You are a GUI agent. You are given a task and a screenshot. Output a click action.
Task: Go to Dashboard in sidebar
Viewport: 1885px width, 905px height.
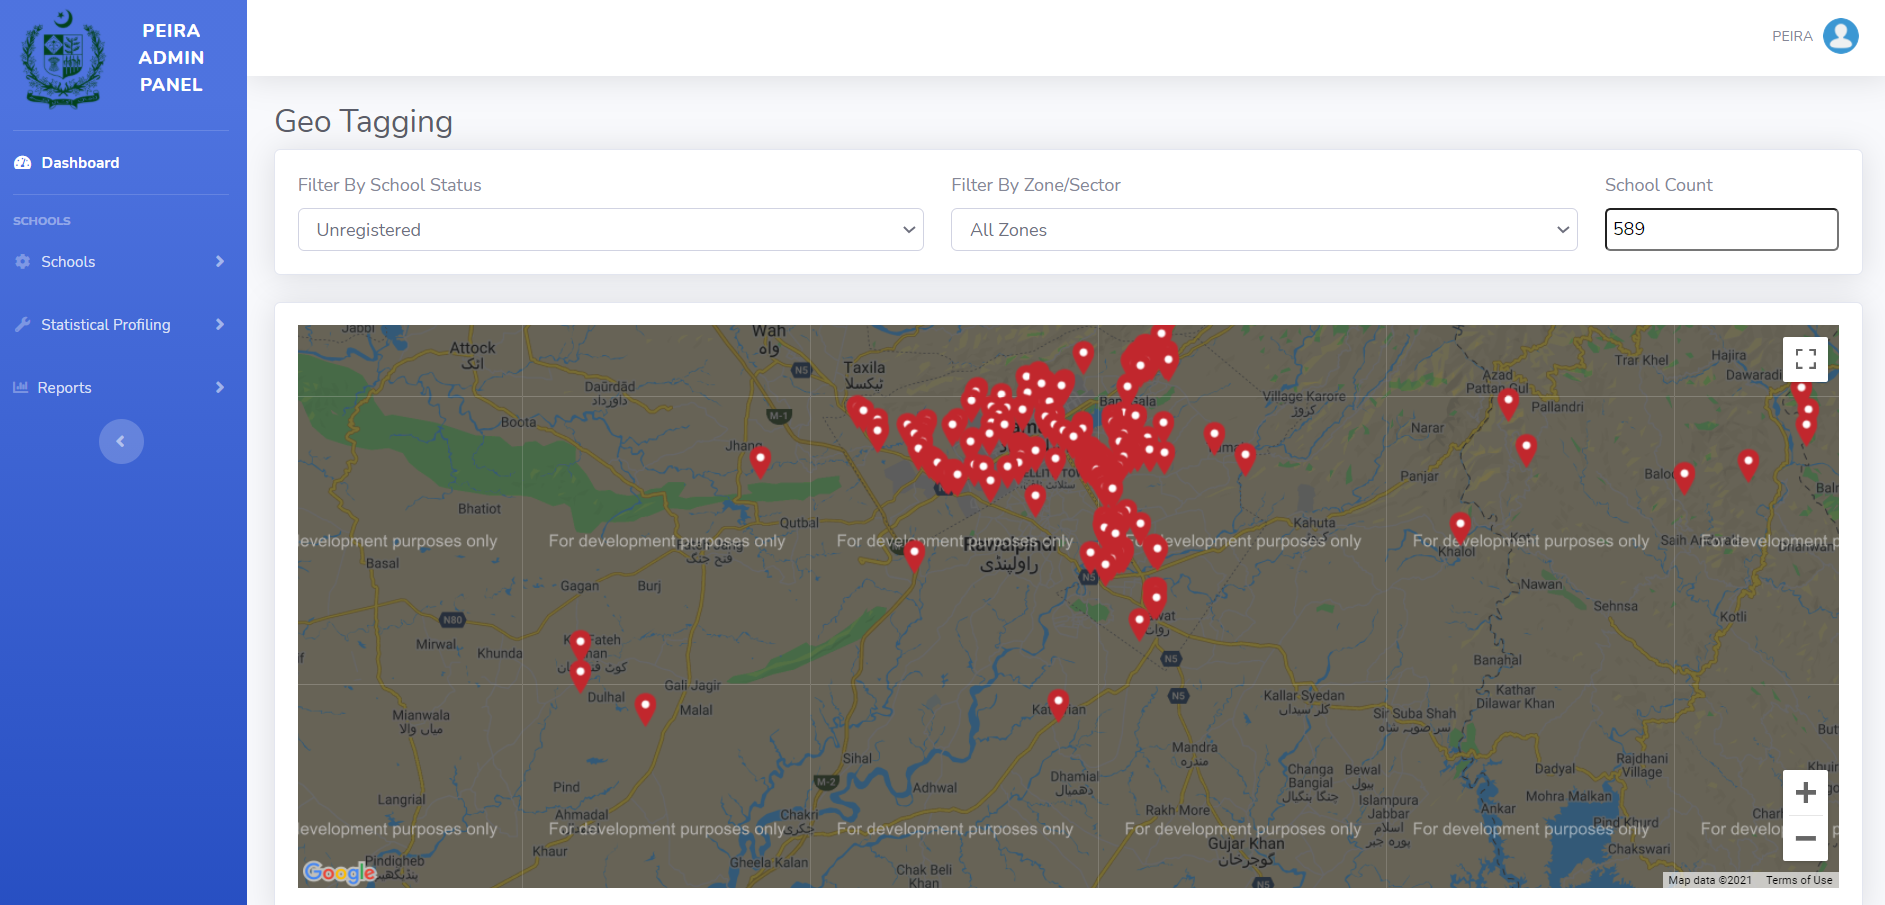[80, 163]
